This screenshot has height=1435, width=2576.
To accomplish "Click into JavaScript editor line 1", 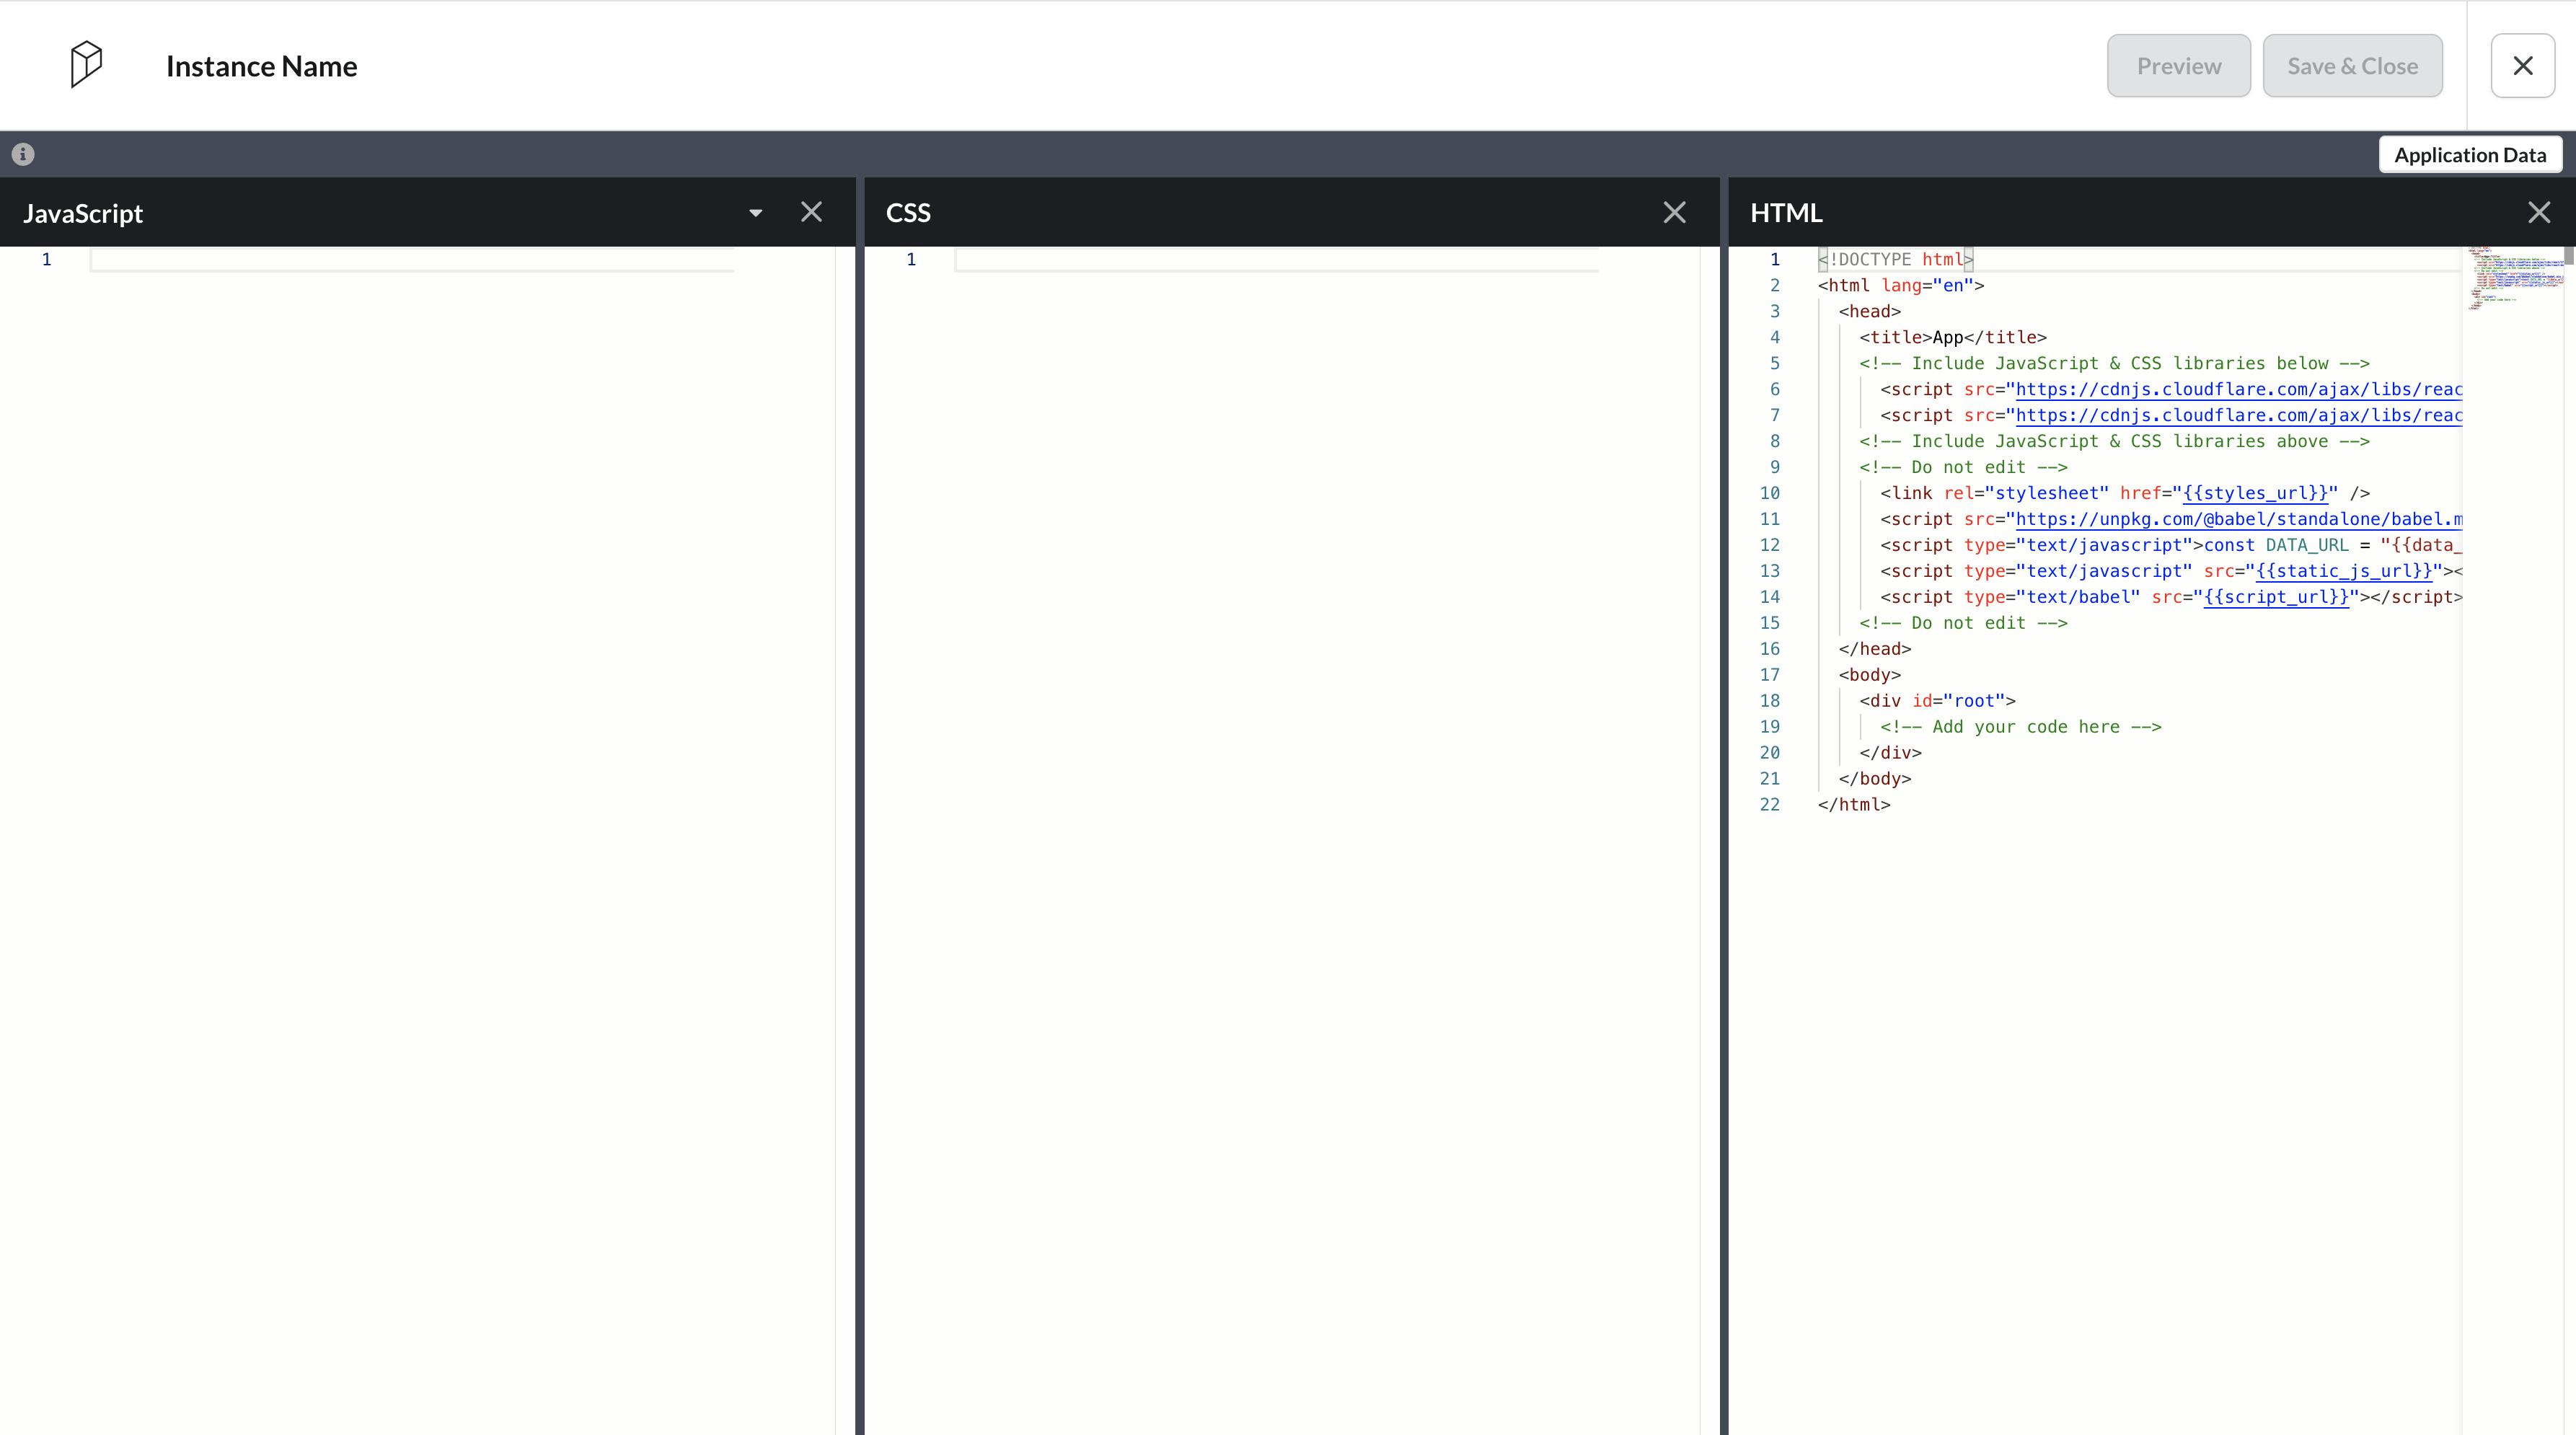I will pos(410,260).
